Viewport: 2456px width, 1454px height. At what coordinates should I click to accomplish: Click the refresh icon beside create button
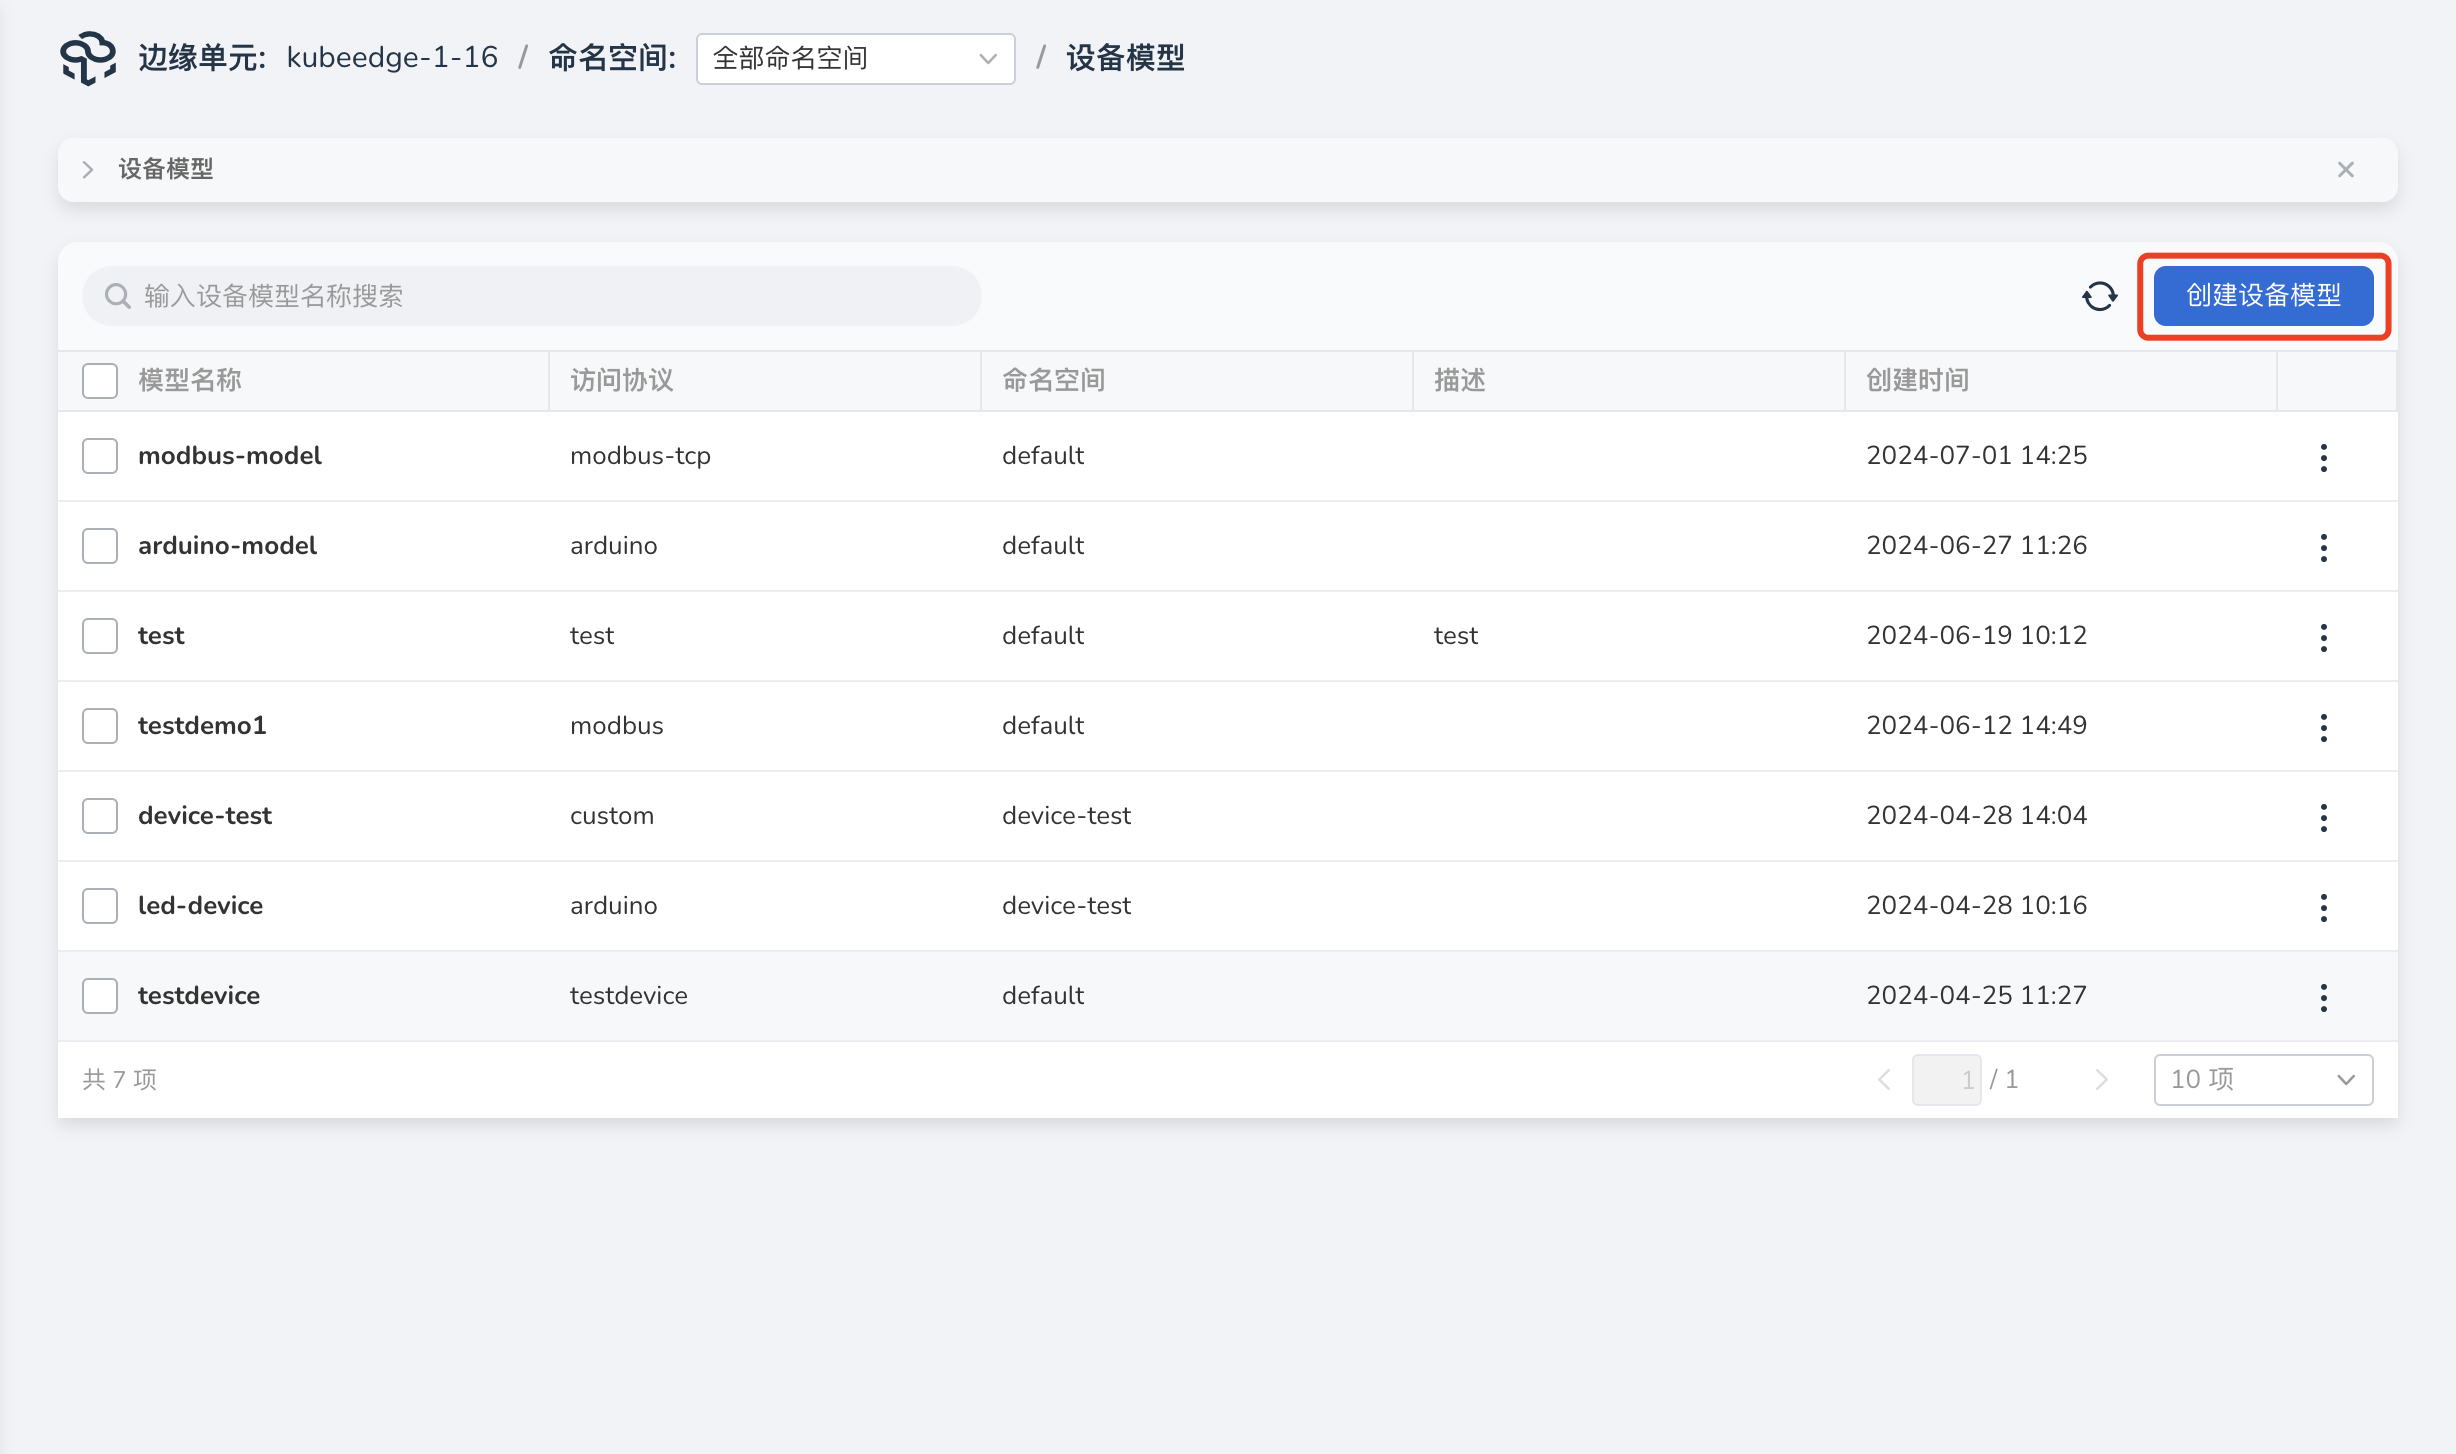pyautogui.click(x=2099, y=296)
